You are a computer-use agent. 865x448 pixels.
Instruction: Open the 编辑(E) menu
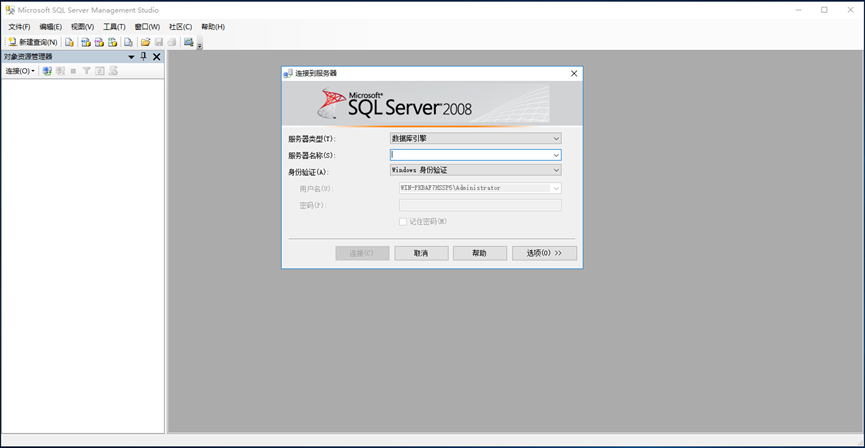[x=51, y=26]
